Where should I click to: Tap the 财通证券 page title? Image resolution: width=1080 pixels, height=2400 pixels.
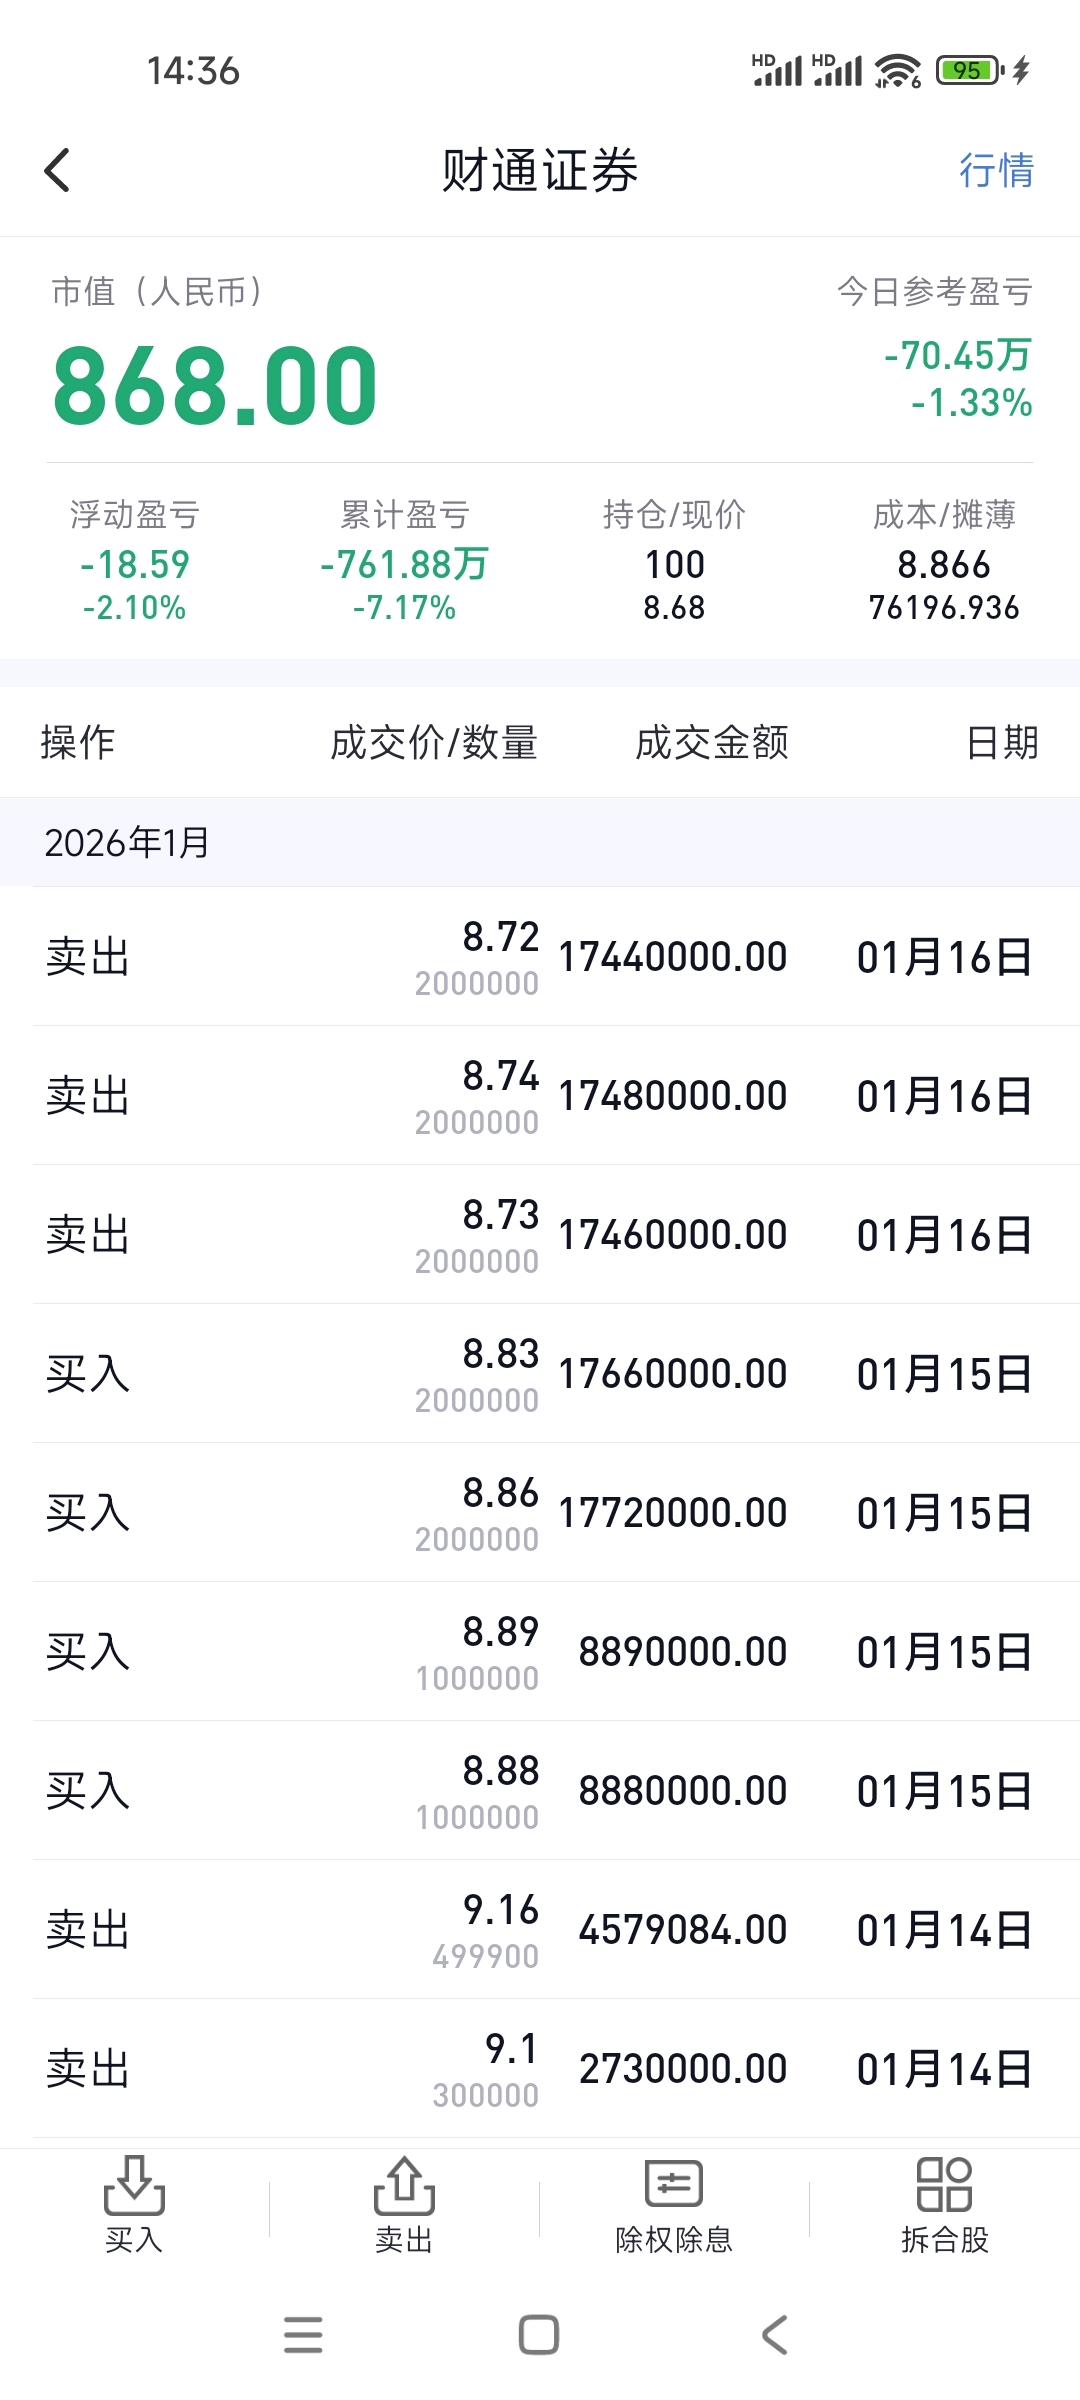[x=540, y=170]
